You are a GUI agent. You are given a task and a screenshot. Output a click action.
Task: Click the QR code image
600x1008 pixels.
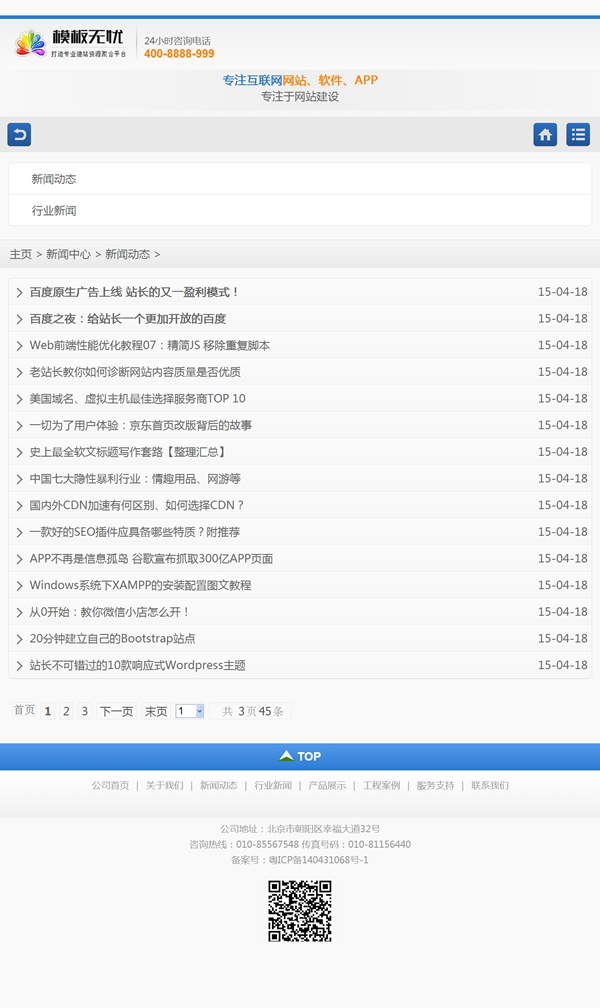(x=300, y=911)
